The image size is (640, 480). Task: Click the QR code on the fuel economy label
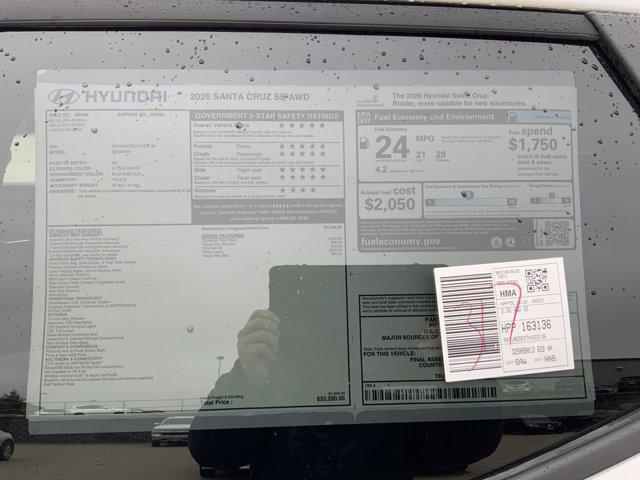pyautogui.click(x=552, y=234)
